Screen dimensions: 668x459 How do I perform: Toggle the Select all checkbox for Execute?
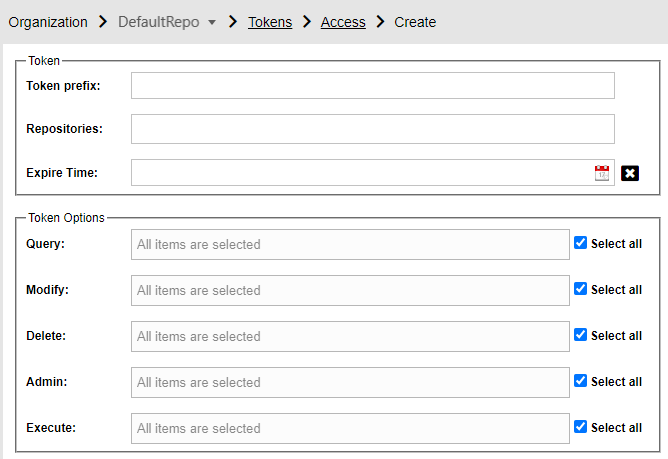point(580,427)
